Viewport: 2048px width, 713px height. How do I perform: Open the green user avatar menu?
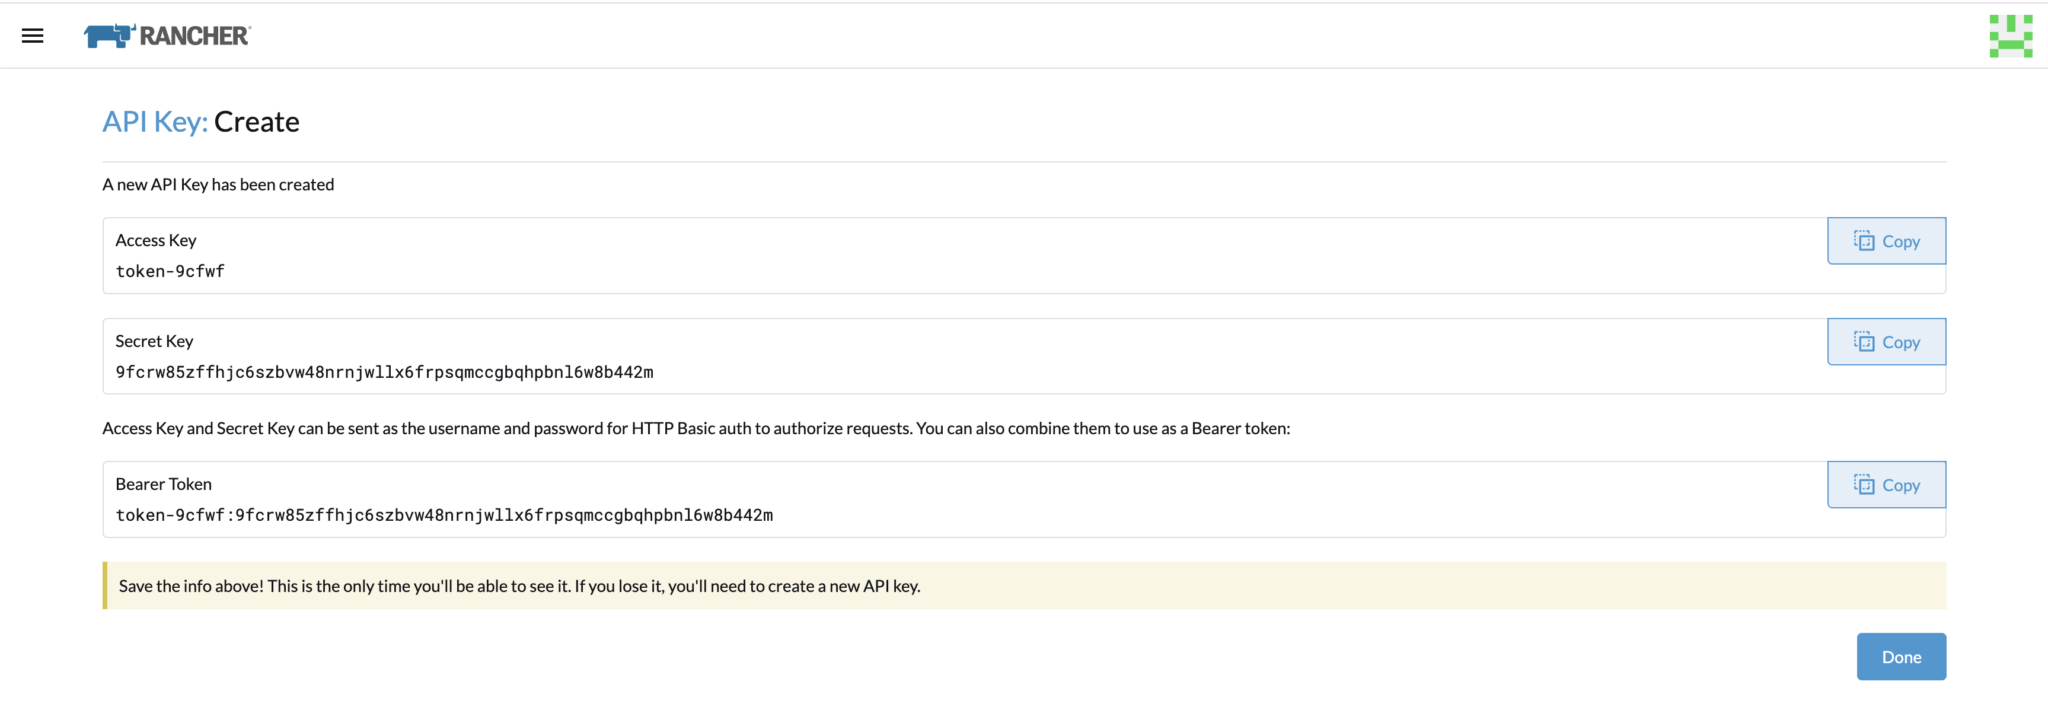coord(2010,36)
